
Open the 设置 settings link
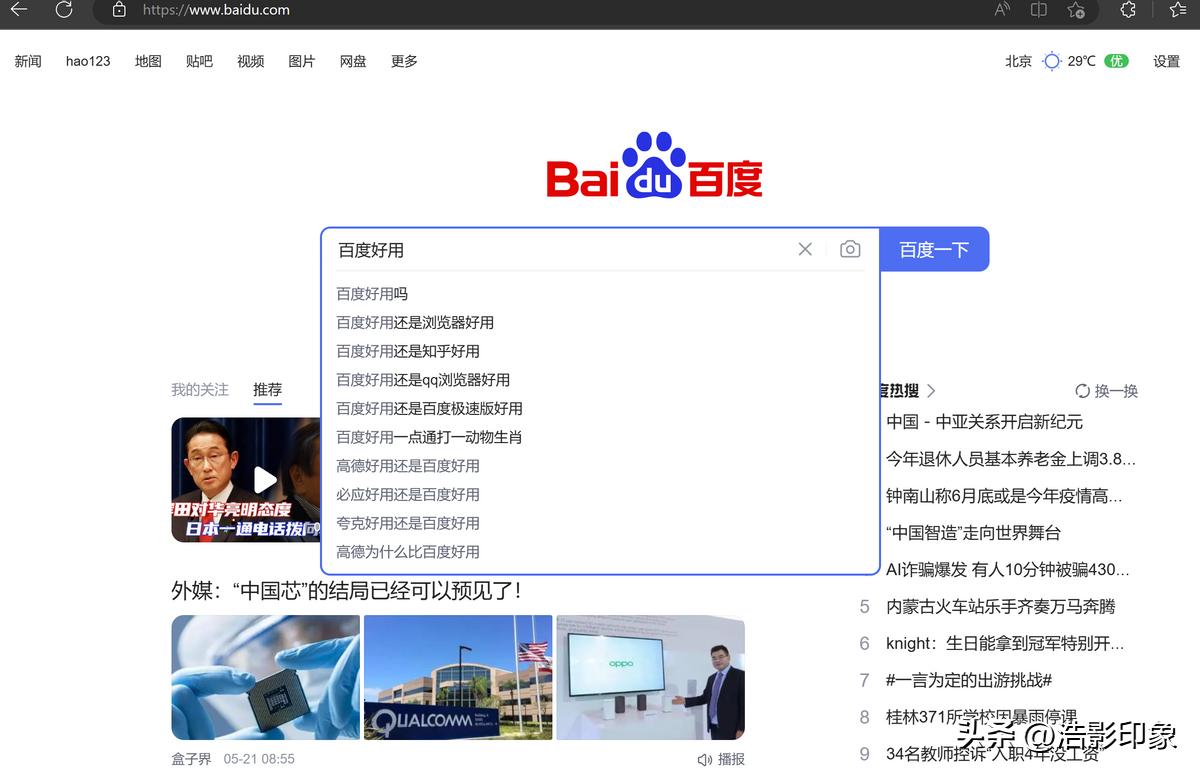click(x=1166, y=61)
